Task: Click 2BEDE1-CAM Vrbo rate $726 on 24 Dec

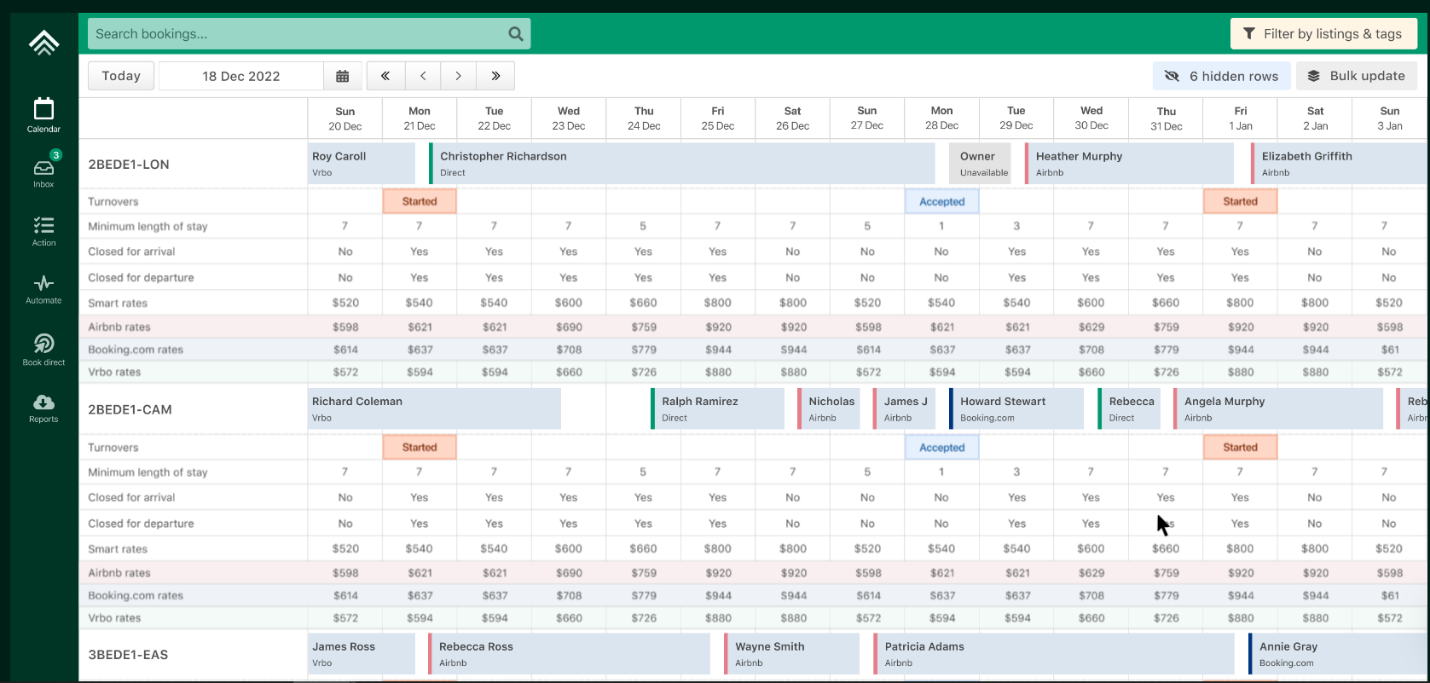Action: pos(643,618)
